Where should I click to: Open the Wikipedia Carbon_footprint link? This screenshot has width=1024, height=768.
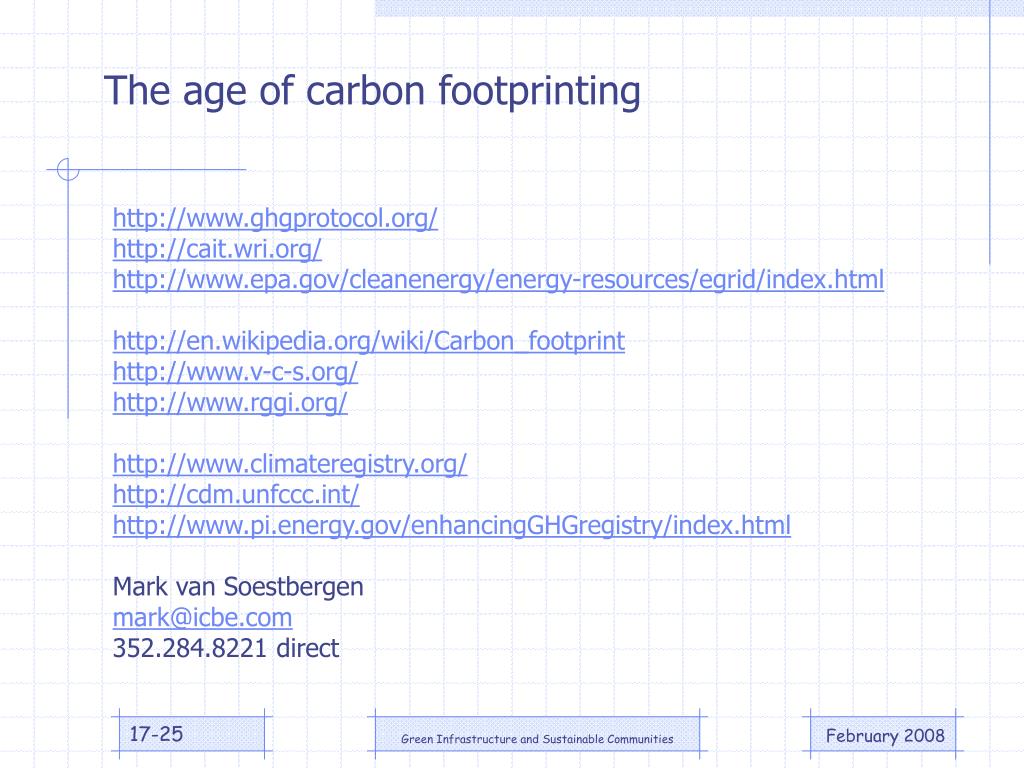368,341
